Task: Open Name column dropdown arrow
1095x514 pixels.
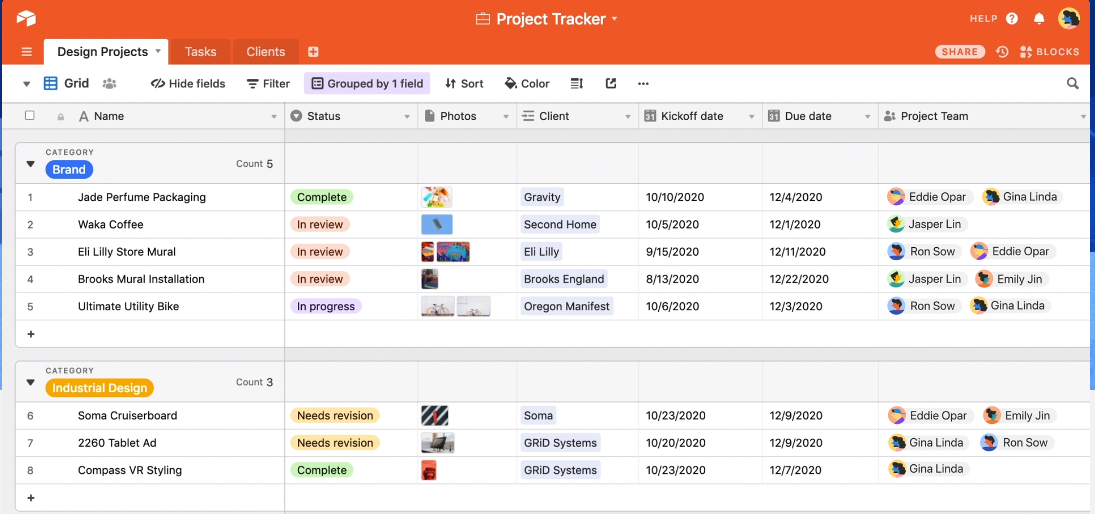Action: [274, 117]
